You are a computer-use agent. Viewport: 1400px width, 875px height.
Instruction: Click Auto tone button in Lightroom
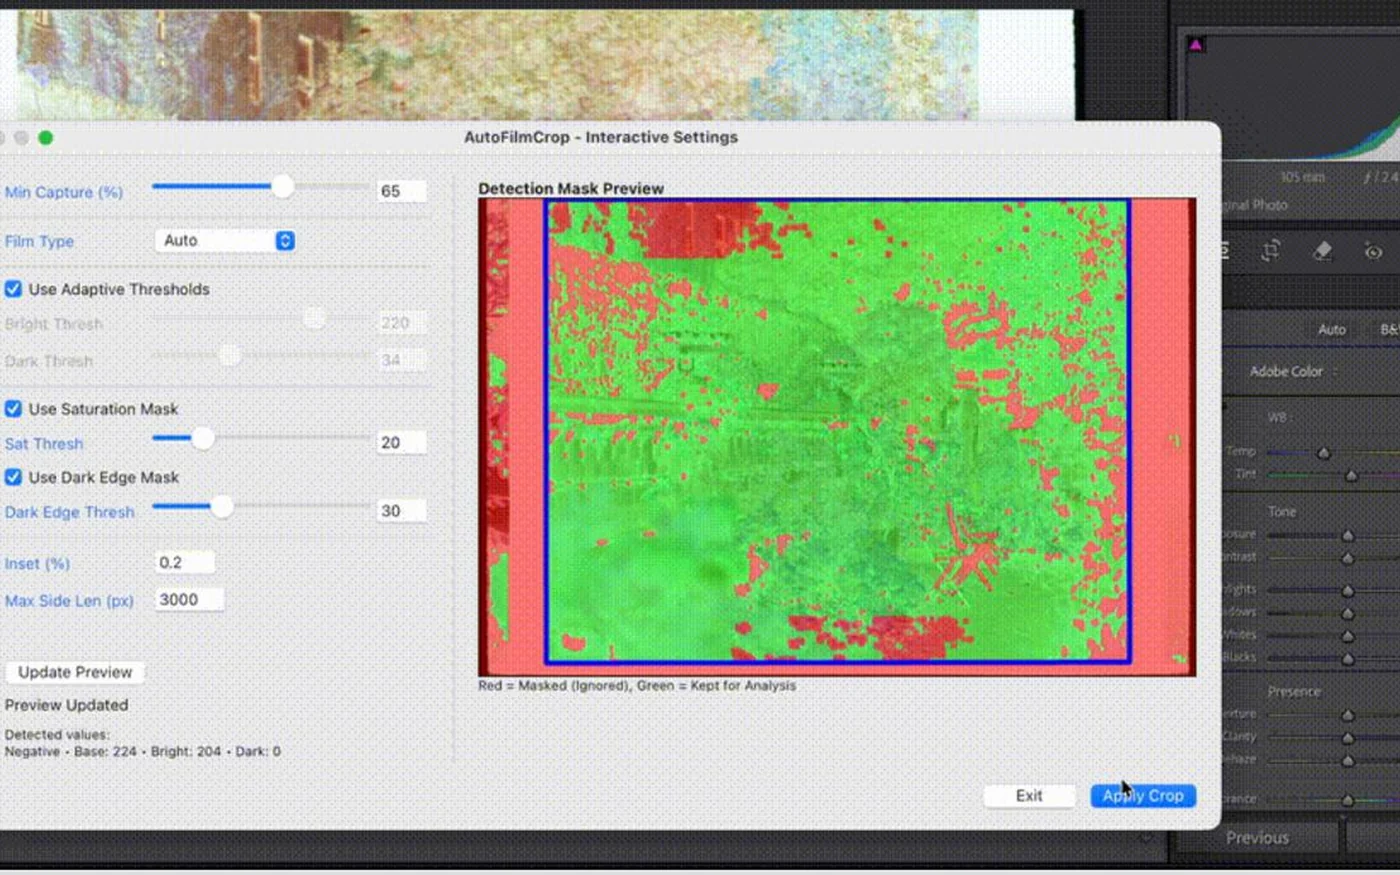[x=1331, y=329]
